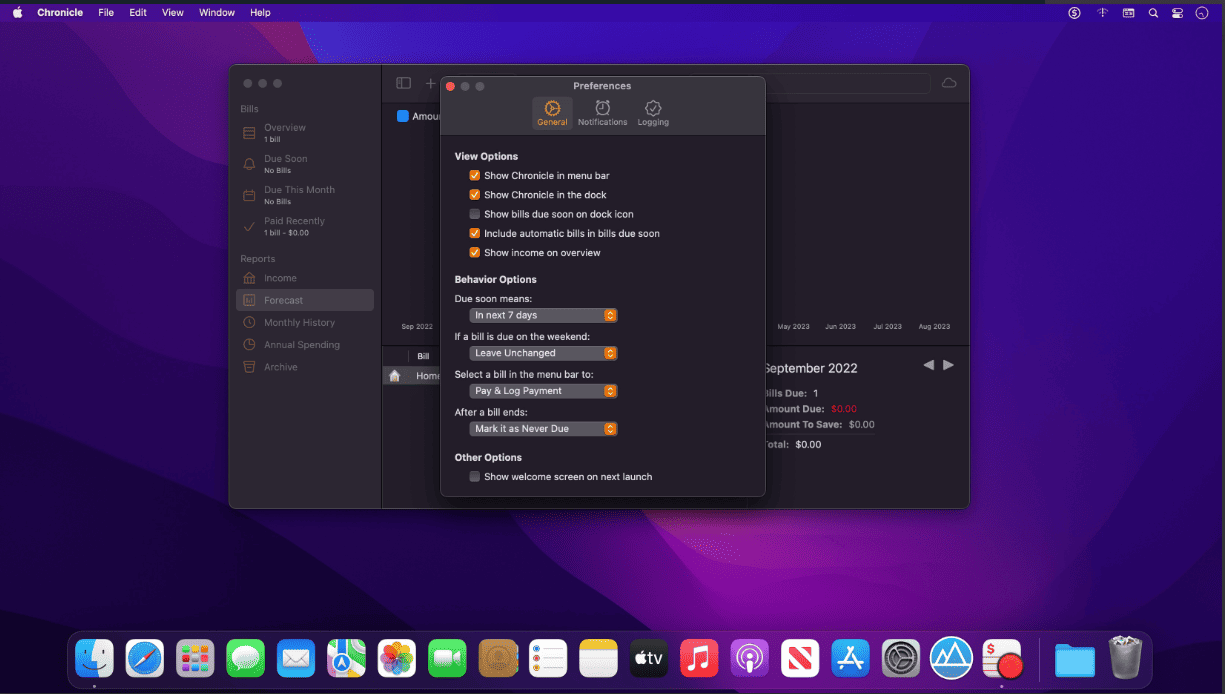This screenshot has height=694, width=1225.
Task: Go to previous month with left arrow
Action: pyautogui.click(x=928, y=365)
